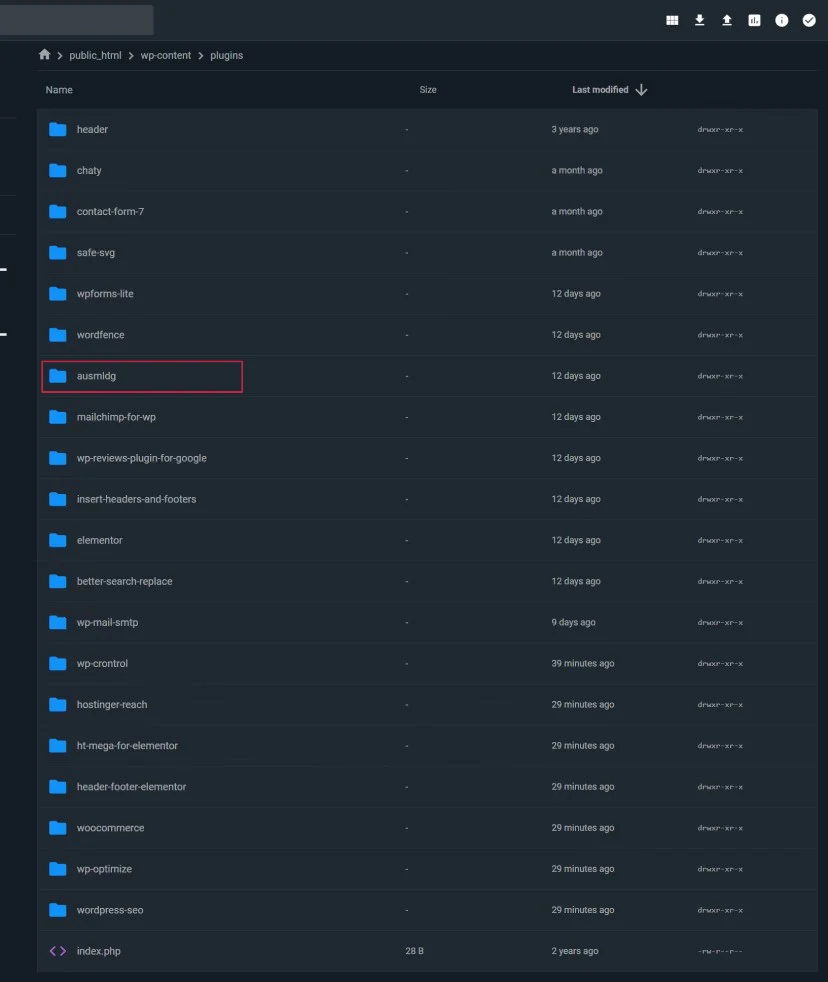The width and height of the screenshot is (828, 982).
Task: Select the wp-reviews-plugin-for-google folder name
Action: (142, 458)
